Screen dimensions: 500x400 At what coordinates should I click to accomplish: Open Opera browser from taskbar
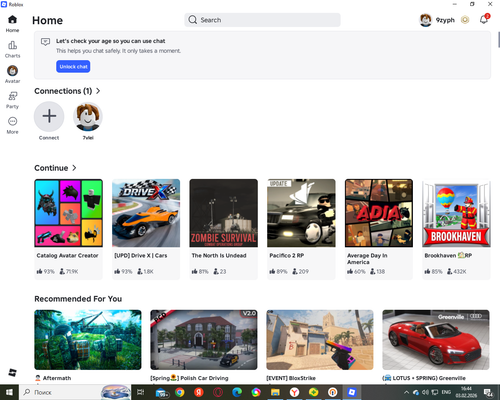(x=218, y=392)
